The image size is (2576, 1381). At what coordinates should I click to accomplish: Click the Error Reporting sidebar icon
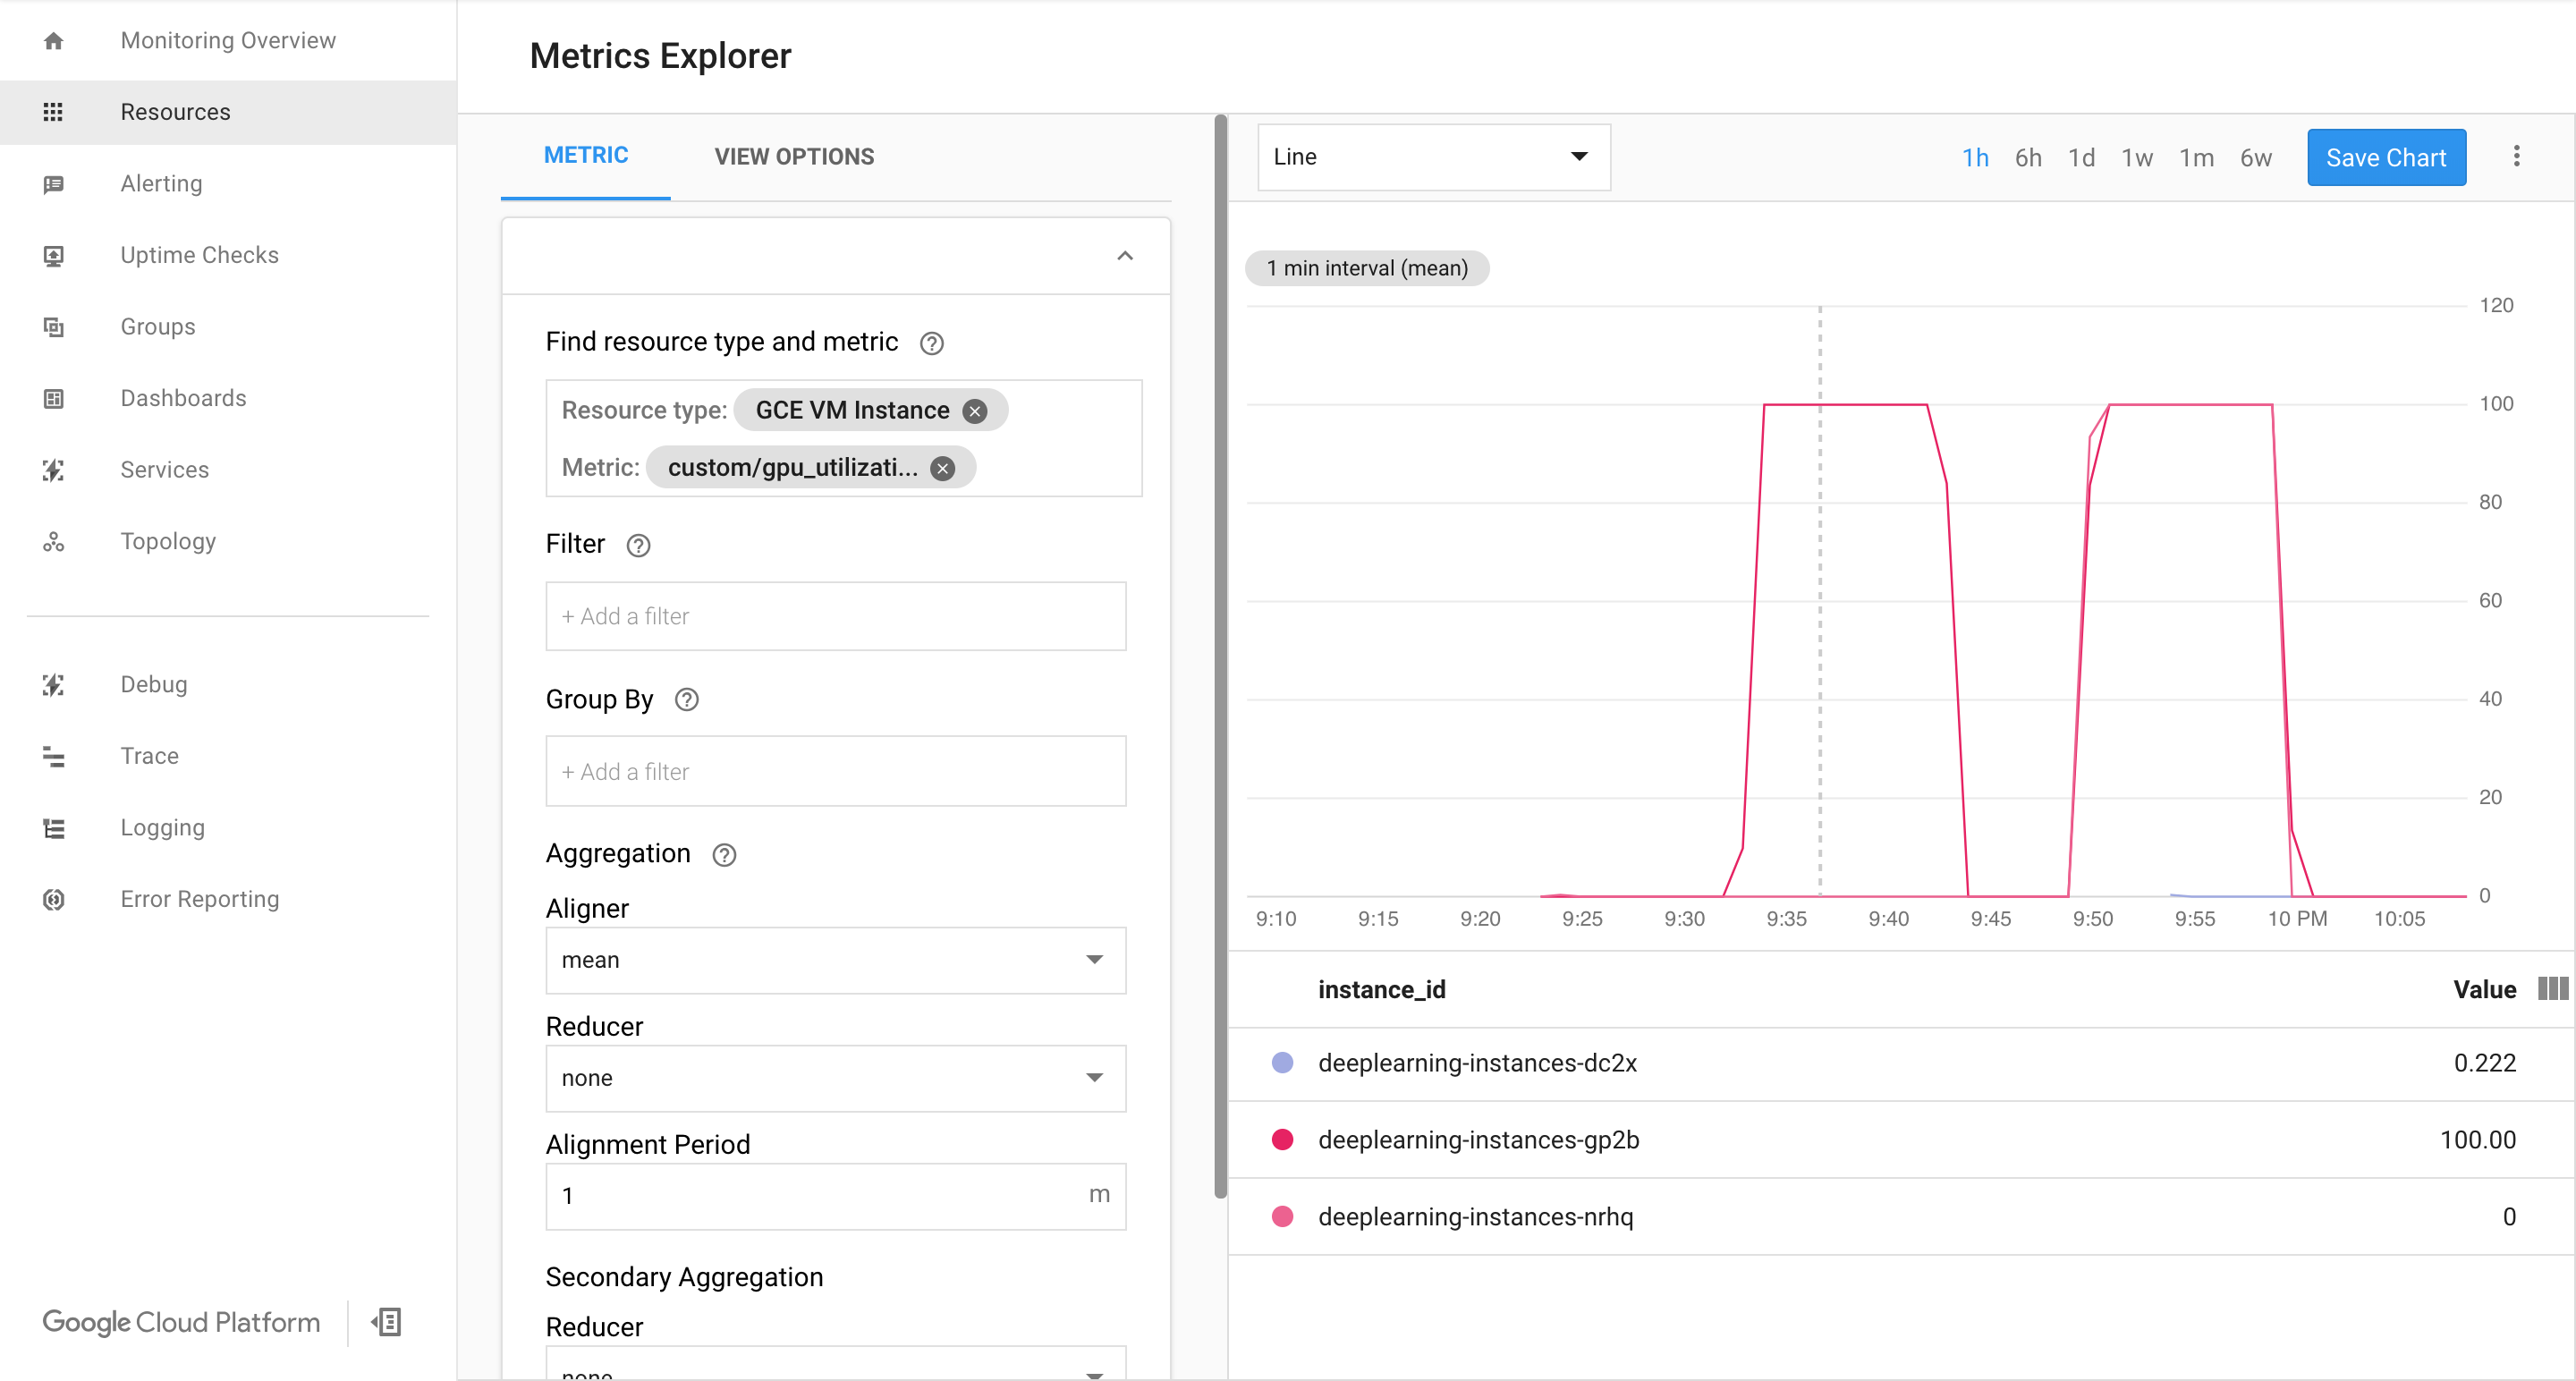(53, 897)
